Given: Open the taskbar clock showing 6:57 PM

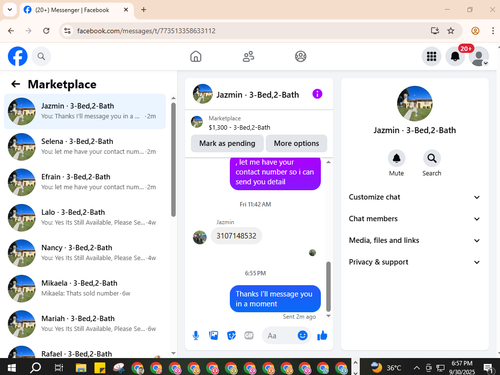Looking at the screenshot, I should point(462,368).
